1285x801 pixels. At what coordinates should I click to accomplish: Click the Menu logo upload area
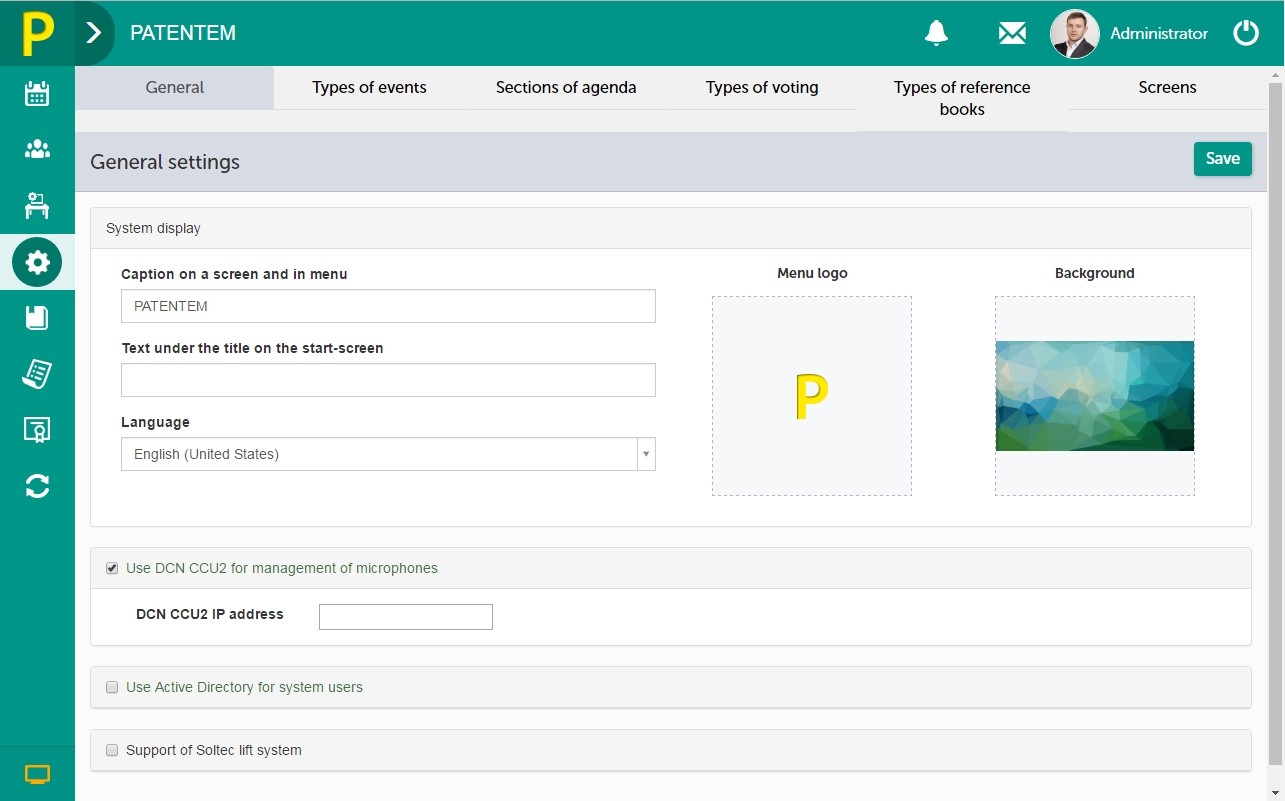812,396
